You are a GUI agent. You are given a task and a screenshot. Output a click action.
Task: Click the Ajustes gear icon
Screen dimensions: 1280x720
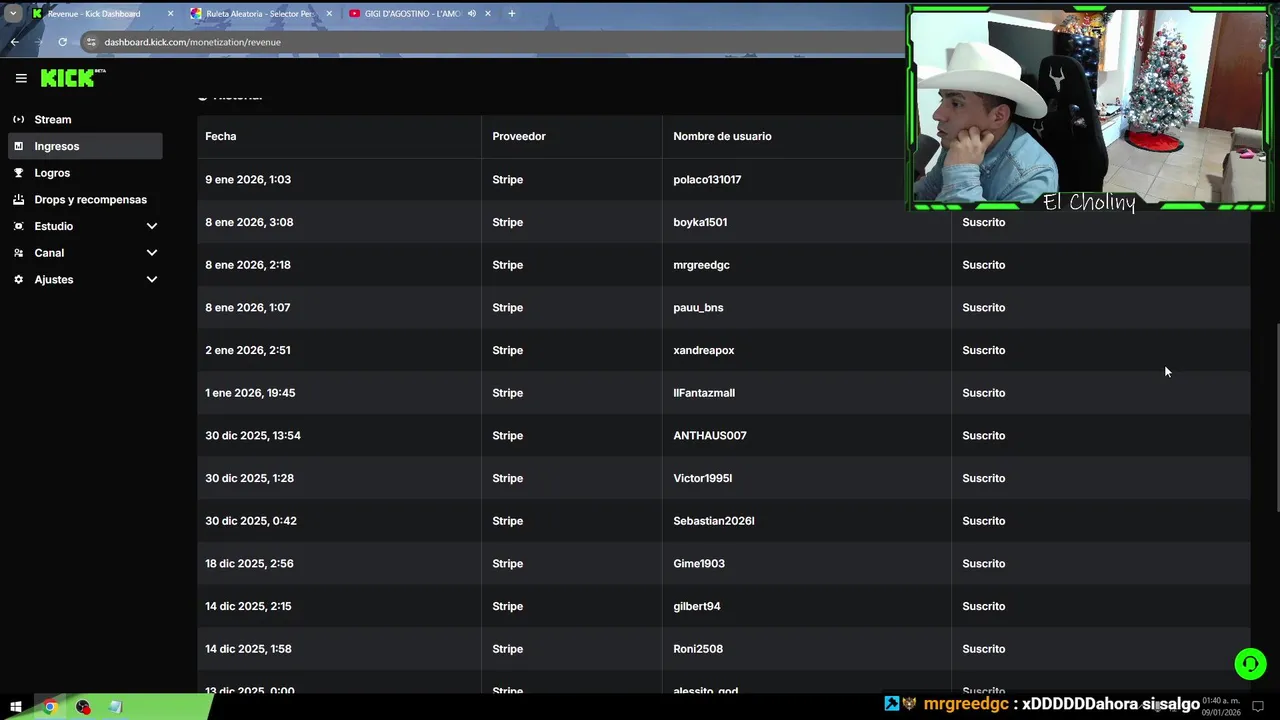click(x=18, y=279)
